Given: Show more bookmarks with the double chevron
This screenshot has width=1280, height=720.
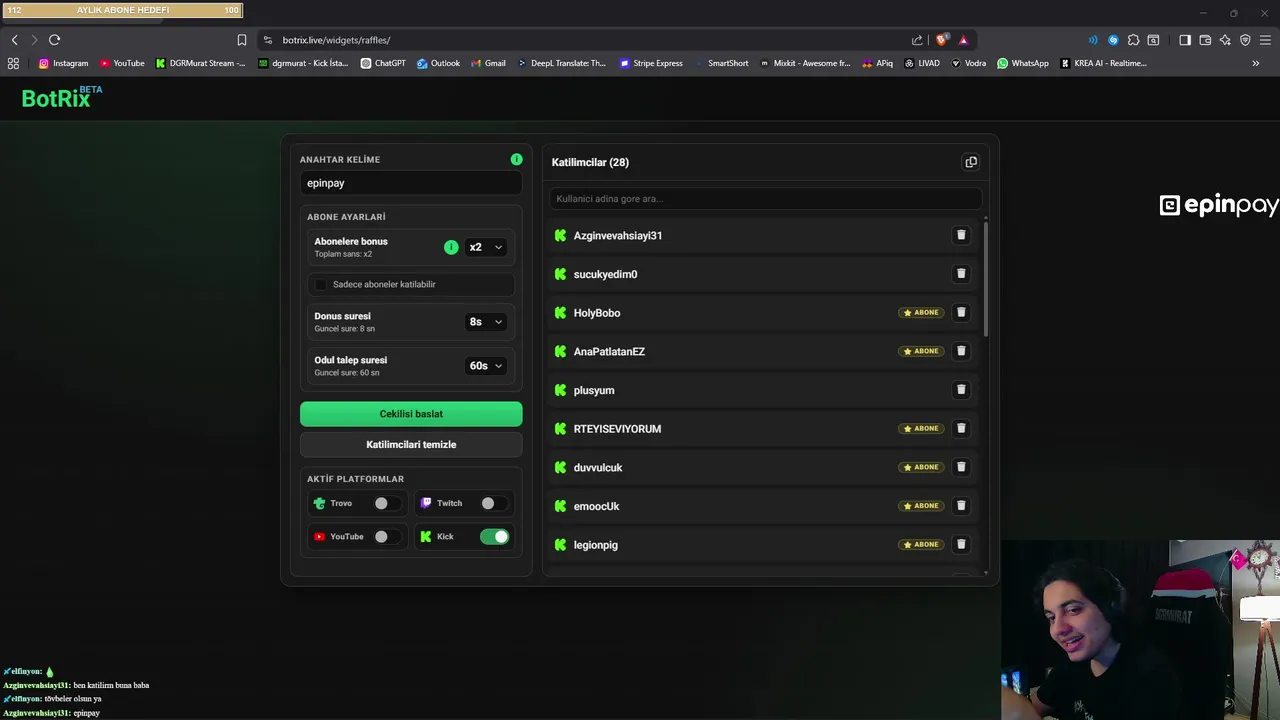Looking at the screenshot, I should click(x=1255, y=63).
